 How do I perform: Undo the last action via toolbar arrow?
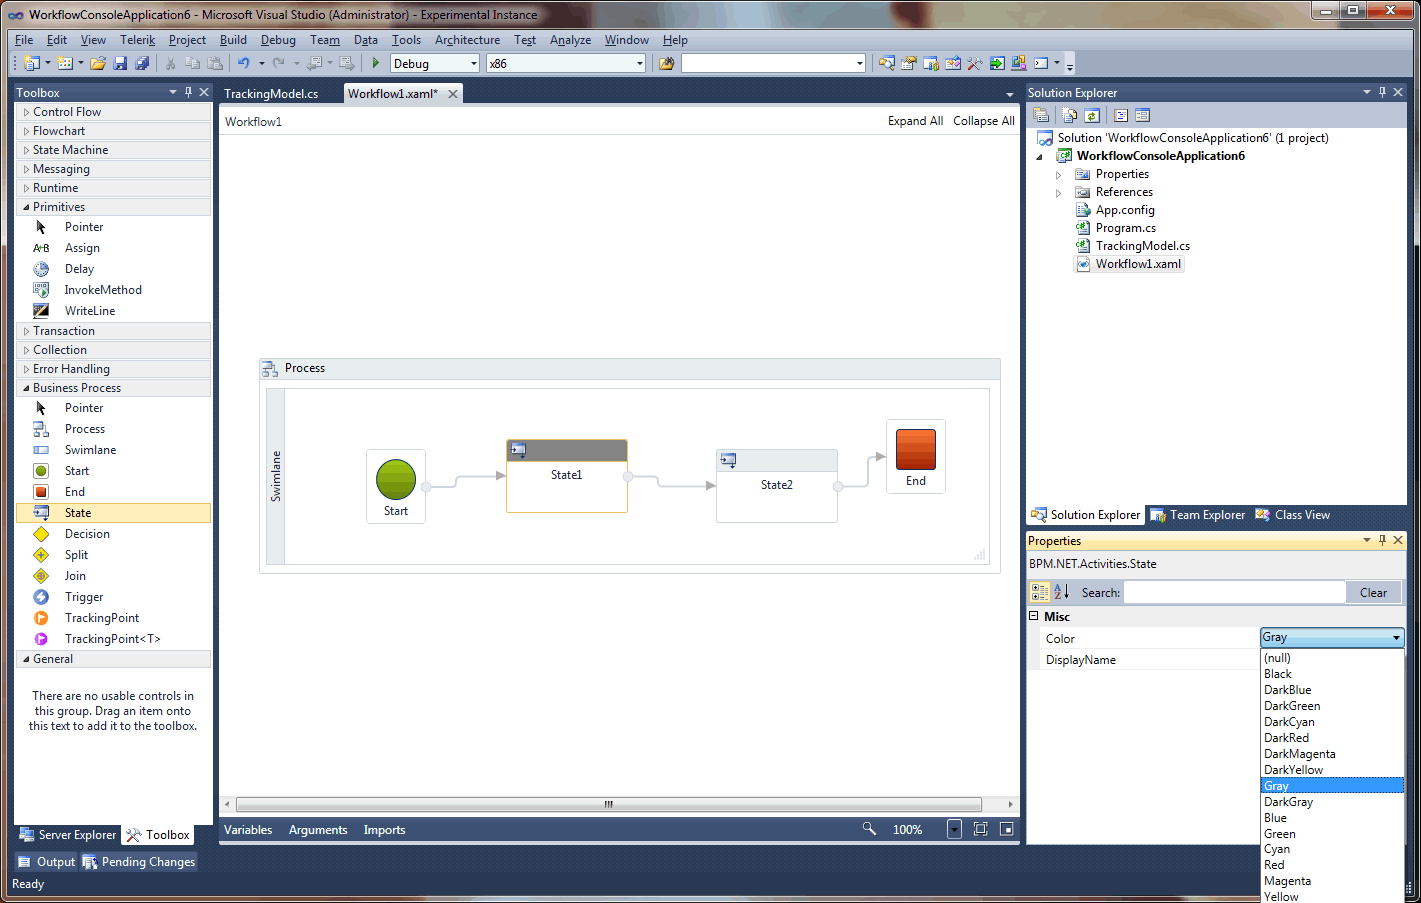point(243,63)
